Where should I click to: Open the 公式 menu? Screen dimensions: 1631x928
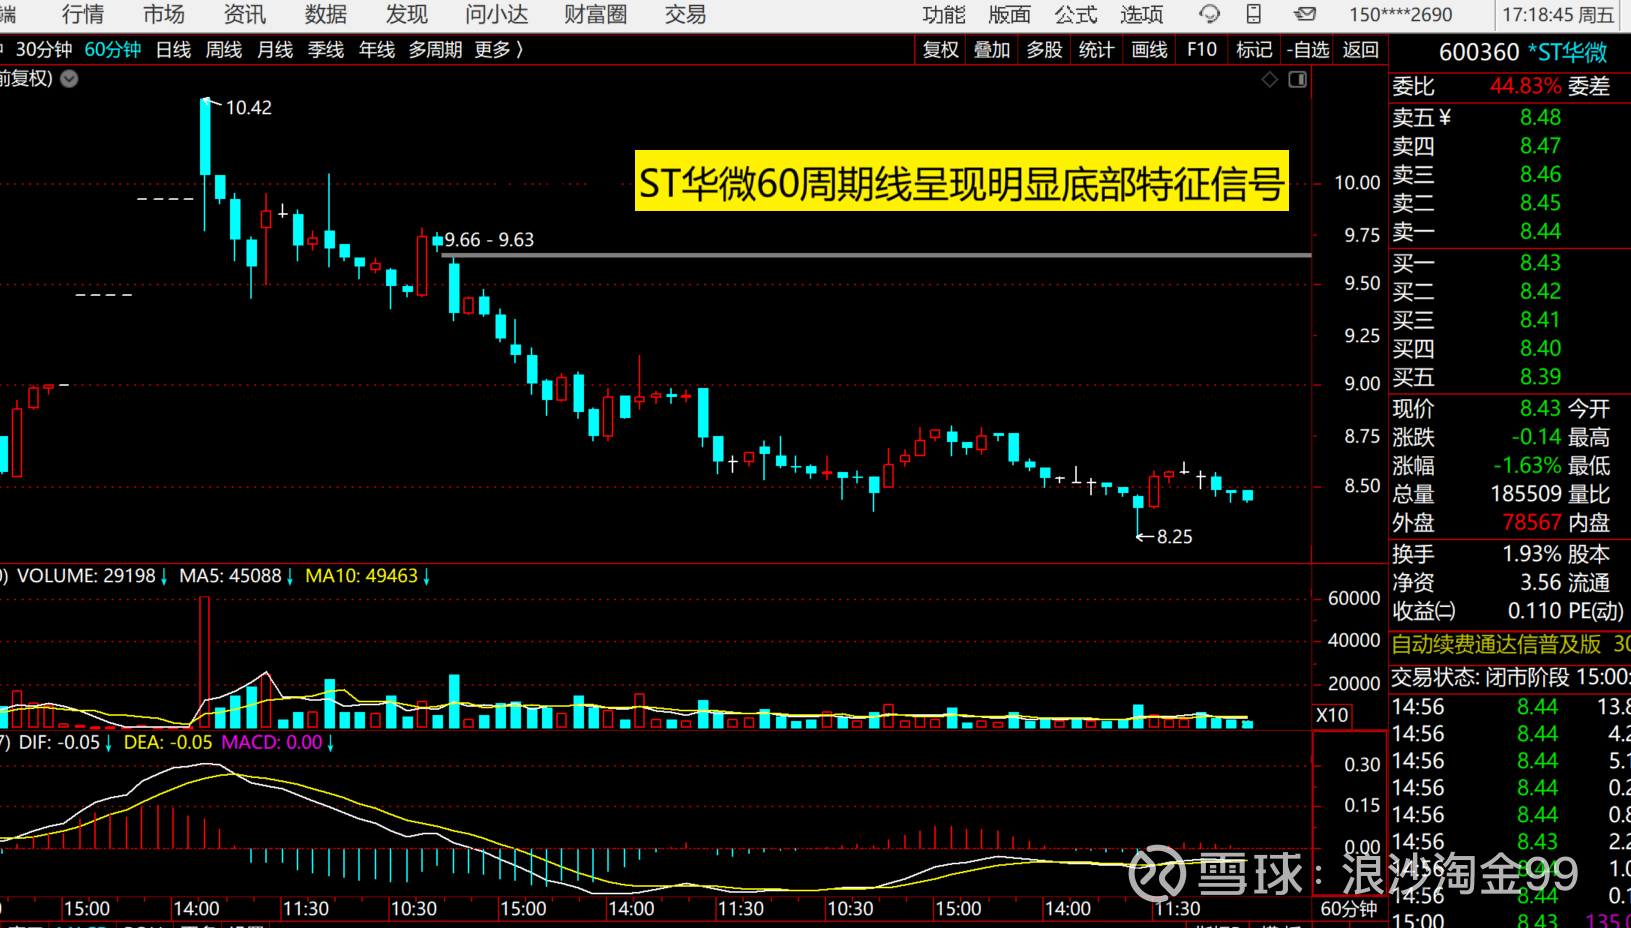click(x=1076, y=14)
